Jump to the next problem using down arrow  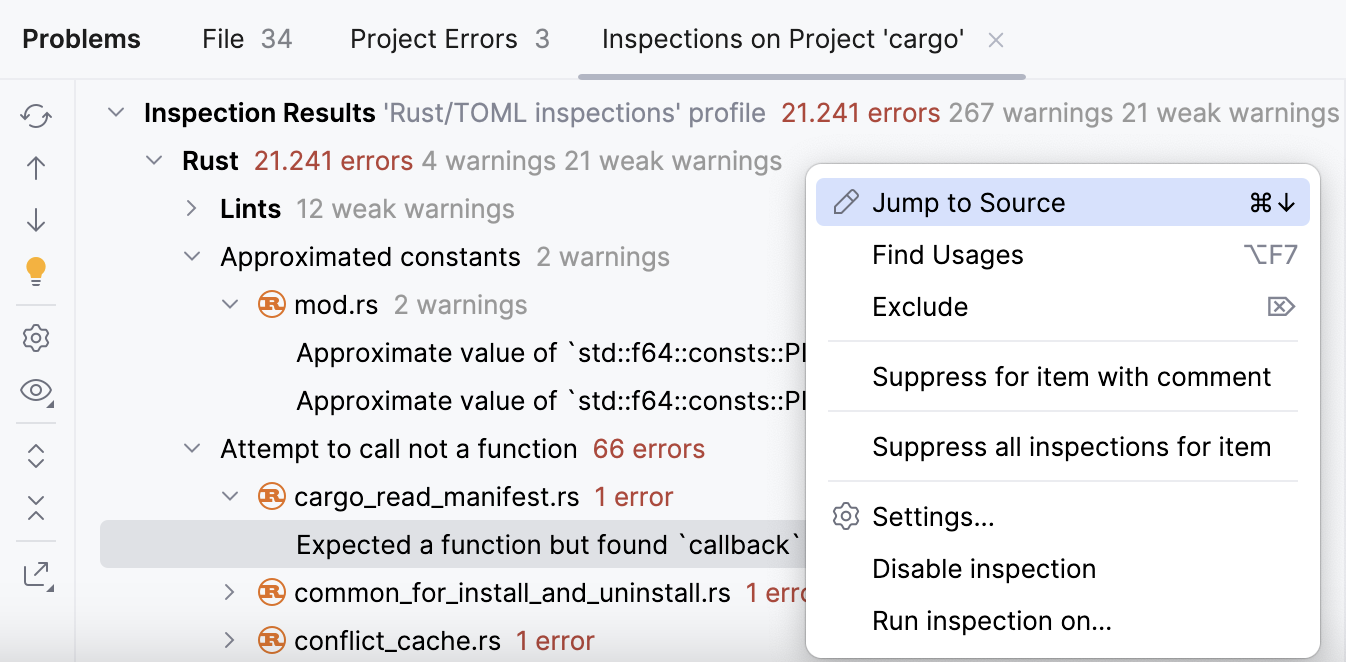coord(36,219)
